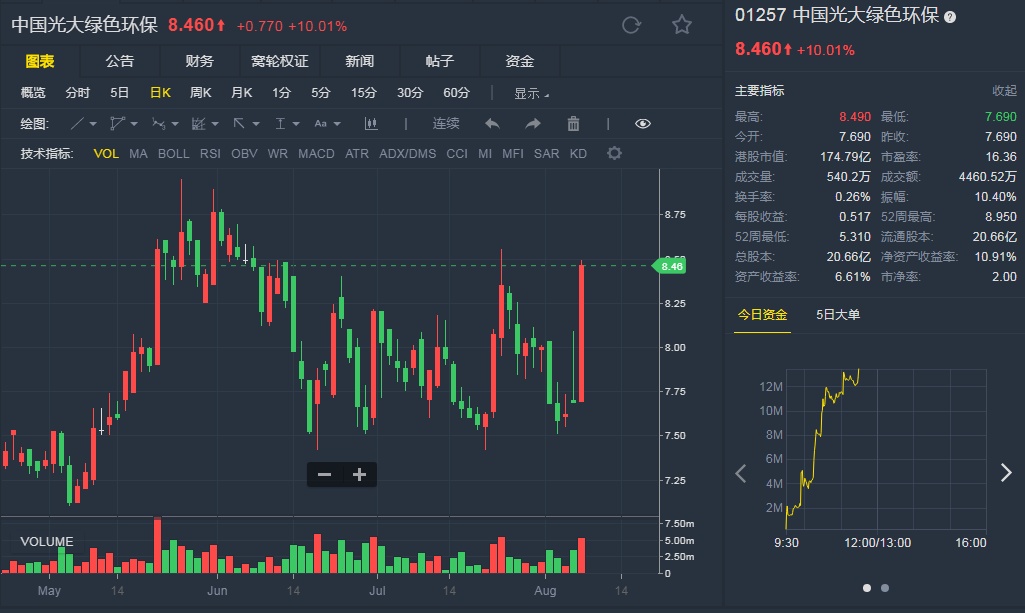
Task: Collapse main indicators with 收起
Action: coord(1004,91)
